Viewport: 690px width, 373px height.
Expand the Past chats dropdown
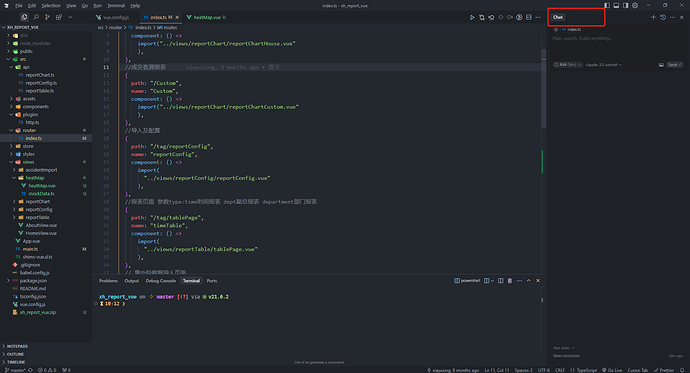click(x=563, y=348)
